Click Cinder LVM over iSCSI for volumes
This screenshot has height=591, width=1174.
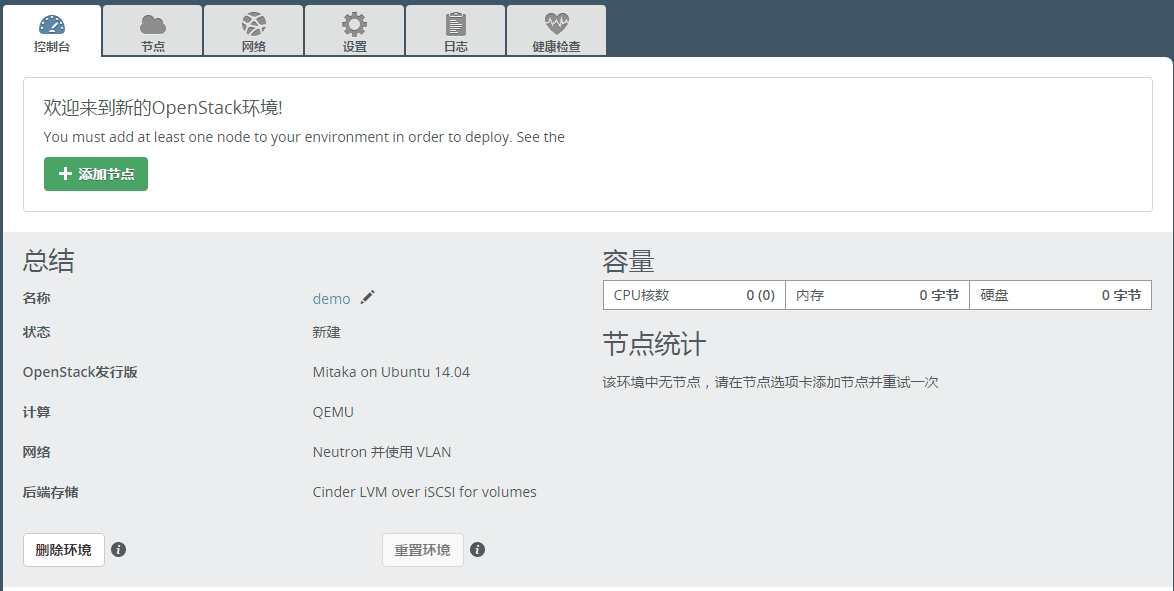coord(425,492)
